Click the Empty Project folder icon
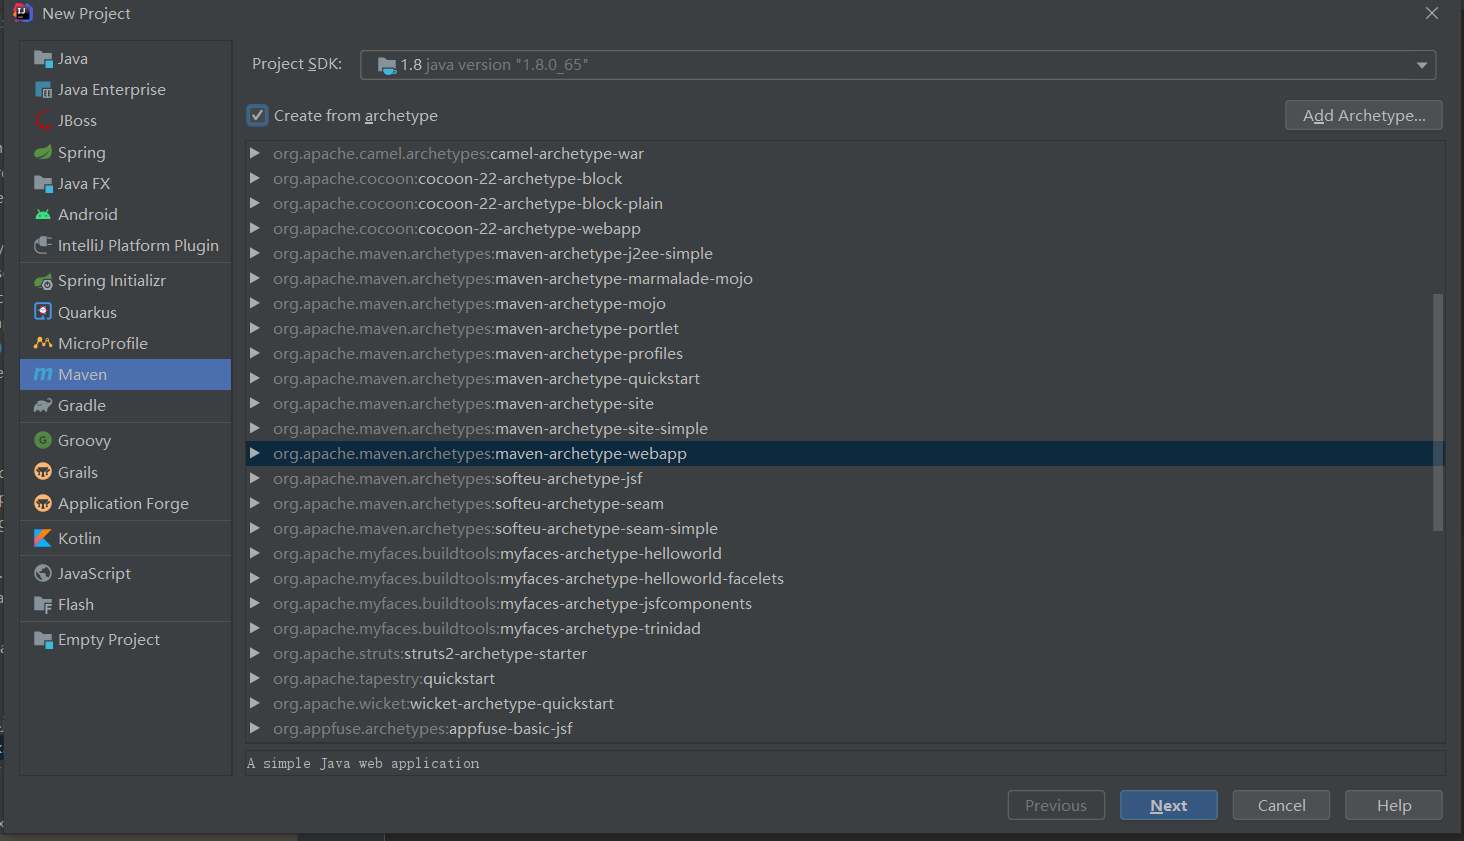The height and width of the screenshot is (841, 1464). coord(43,640)
